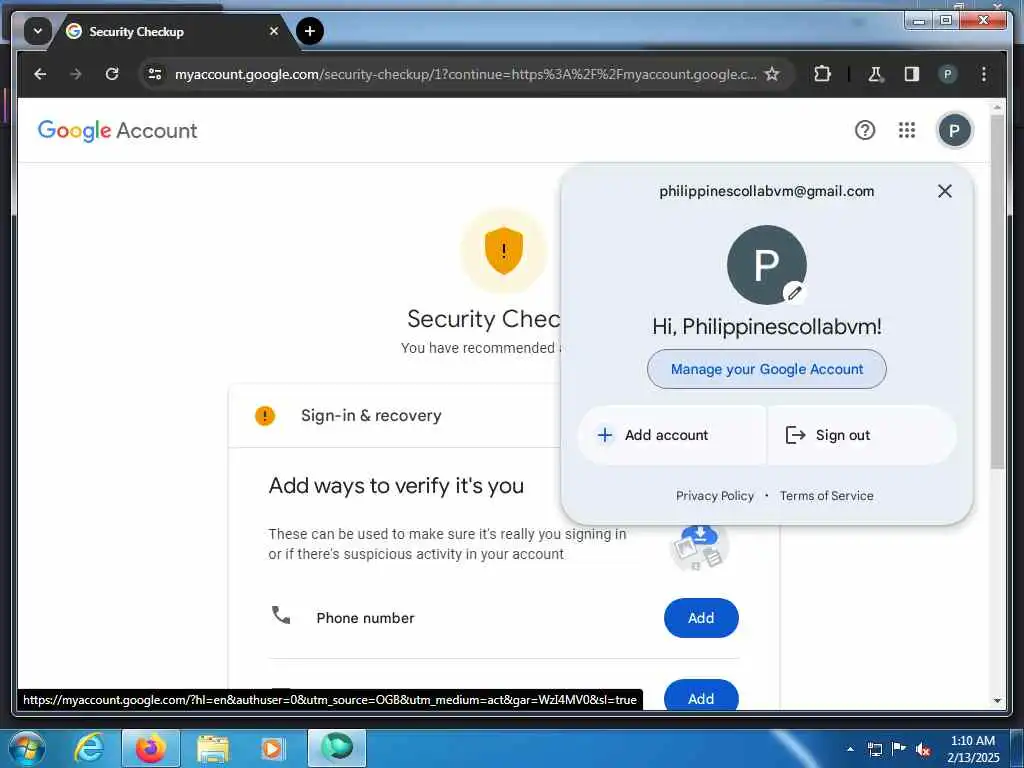Click the network tray icon
1024x768 pixels.
coord(874,749)
